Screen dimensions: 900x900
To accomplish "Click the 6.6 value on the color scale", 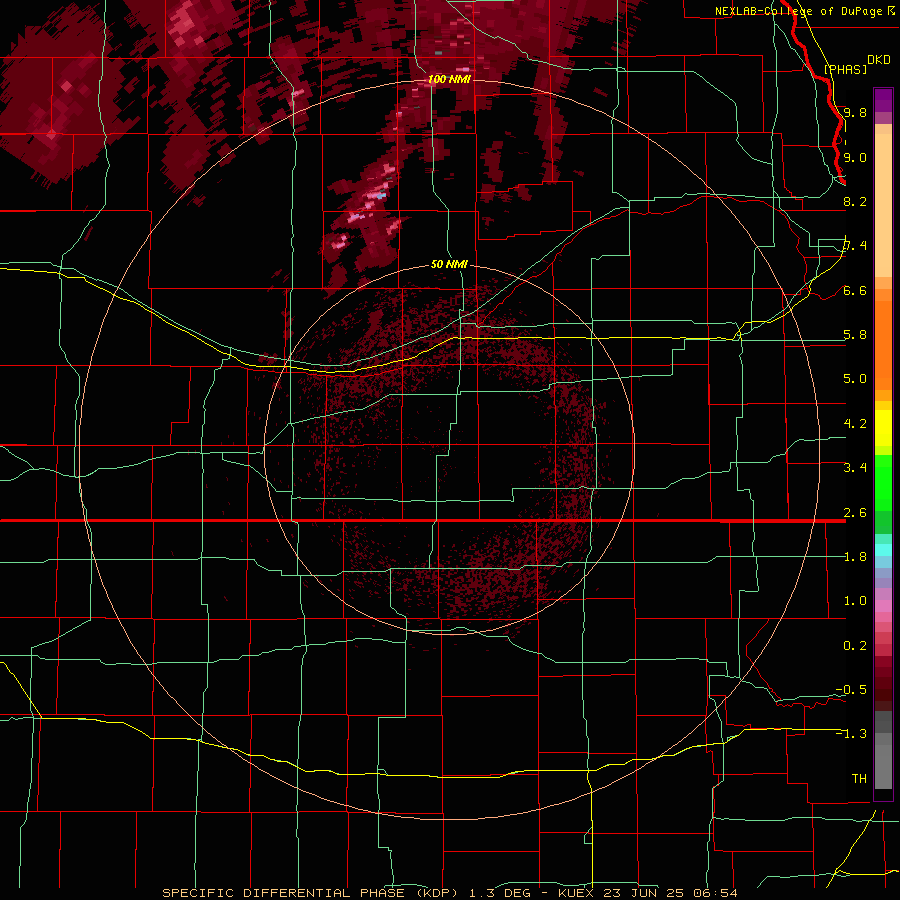I will coord(855,290).
